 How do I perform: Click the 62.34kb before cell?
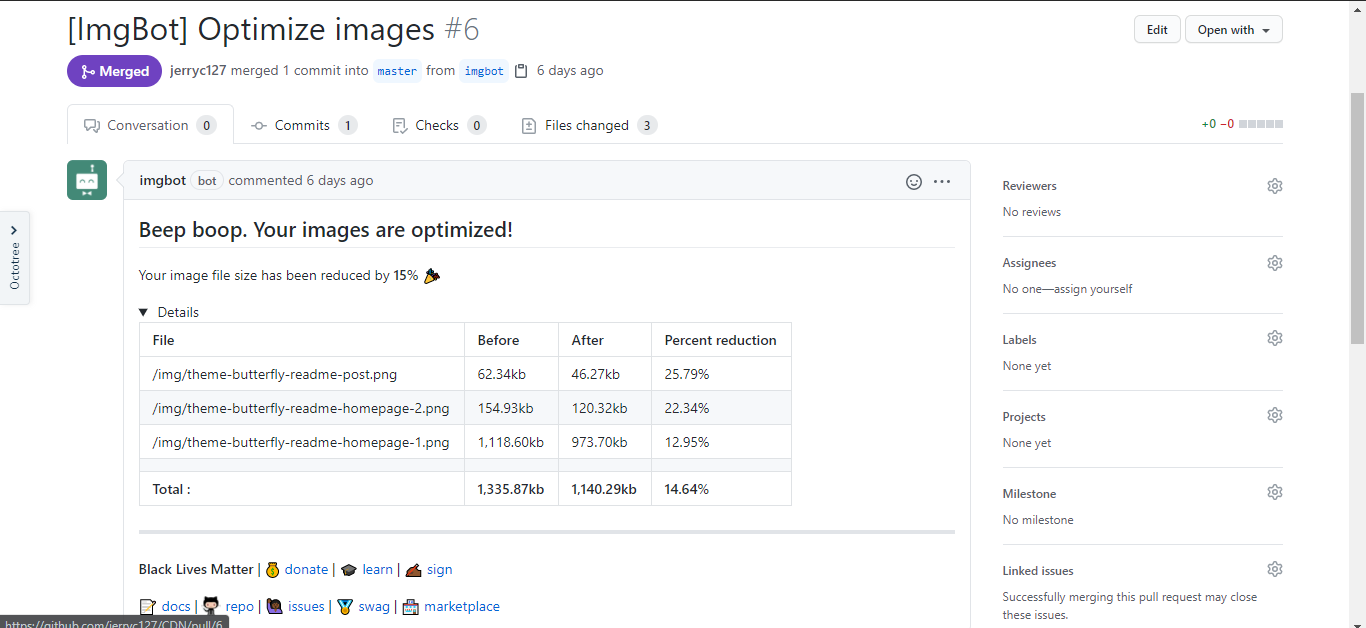coord(512,374)
